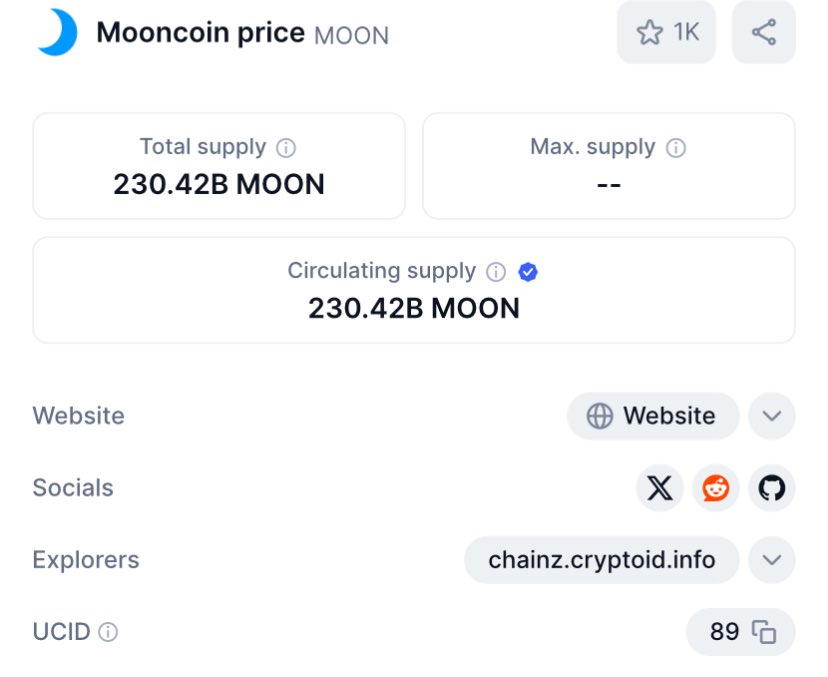Click the blue verified badge icon
828x677 pixels.
pyautogui.click(x=529, y=272)
